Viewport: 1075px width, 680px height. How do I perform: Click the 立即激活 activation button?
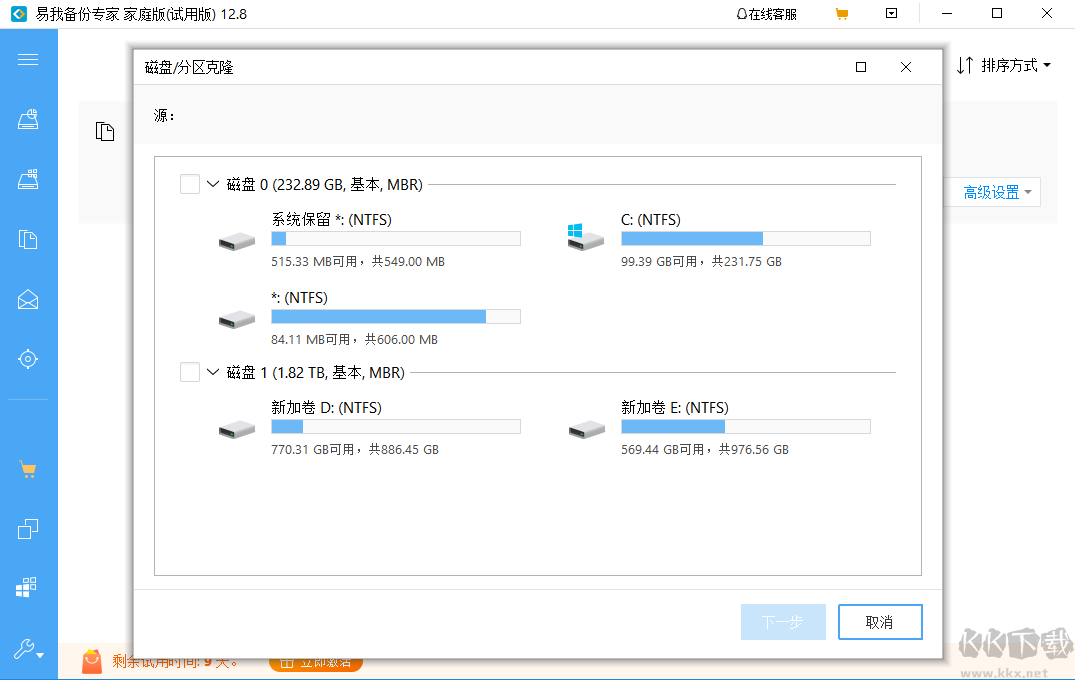coord(315,662)
